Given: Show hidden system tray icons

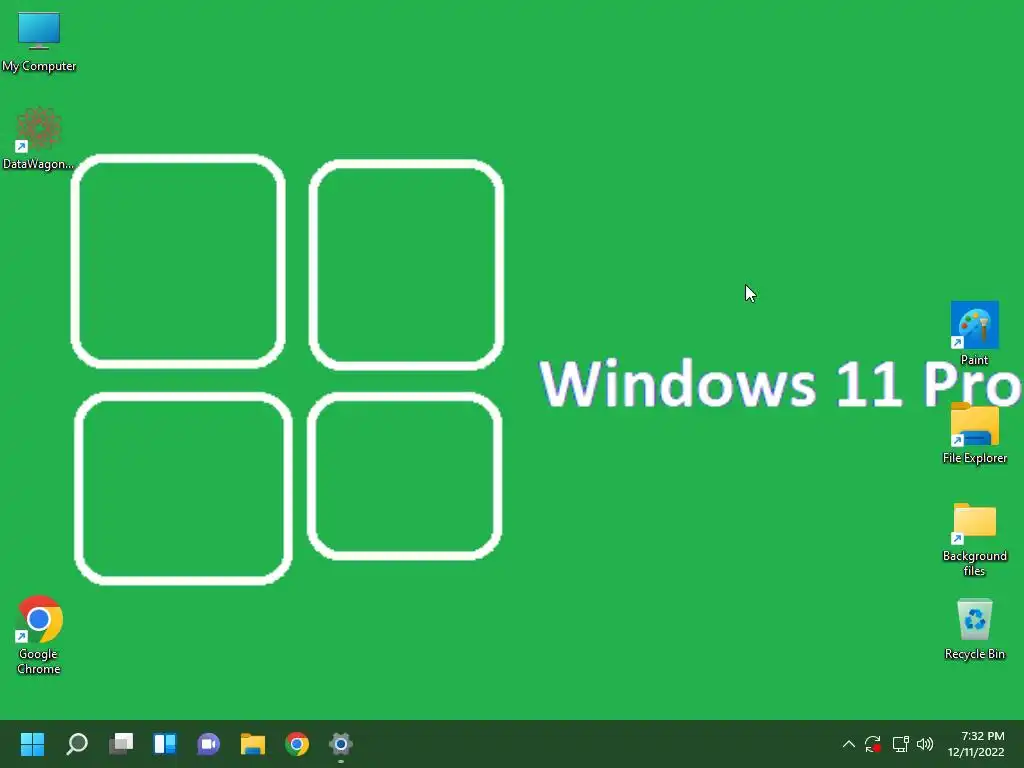Looking at the screenshot, I should click(848, 744).
